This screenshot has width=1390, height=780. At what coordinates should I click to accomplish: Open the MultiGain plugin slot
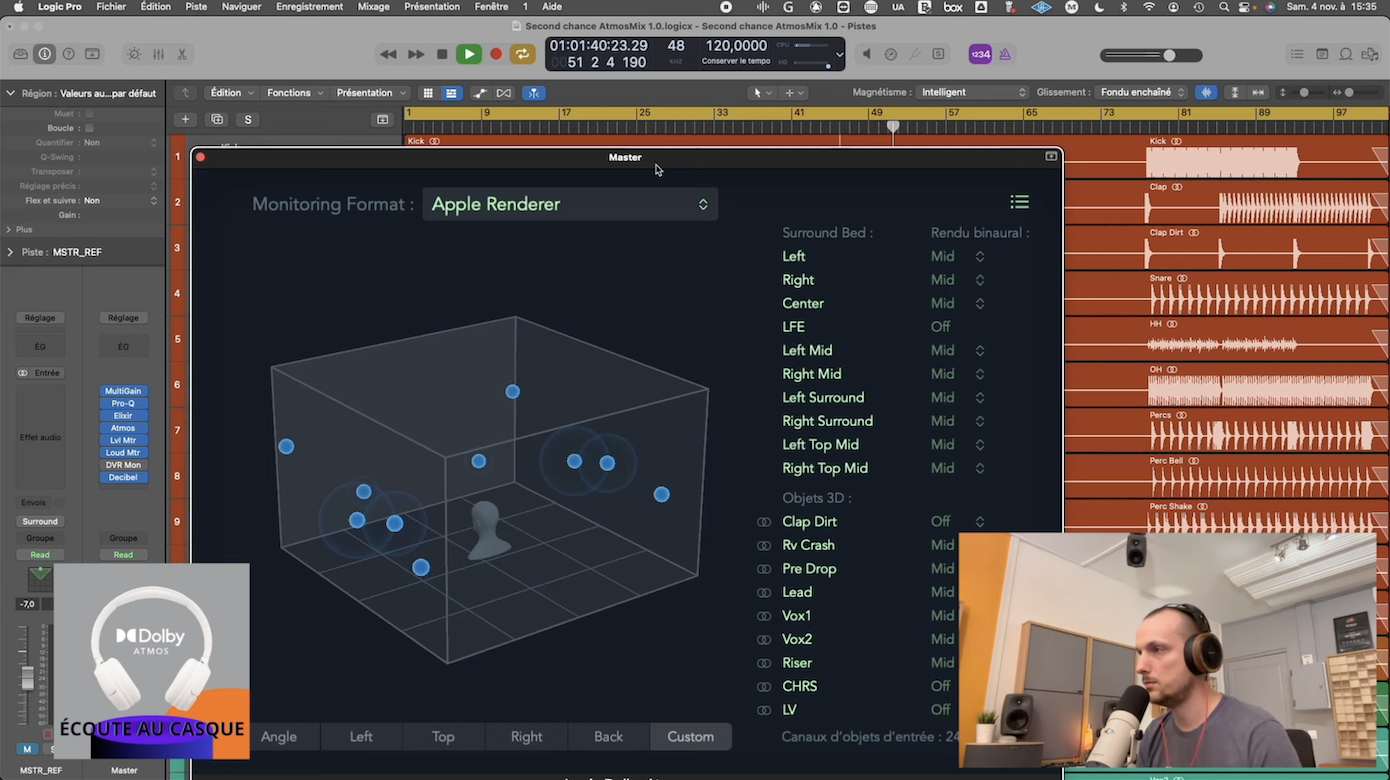click(x=123, y=391)
